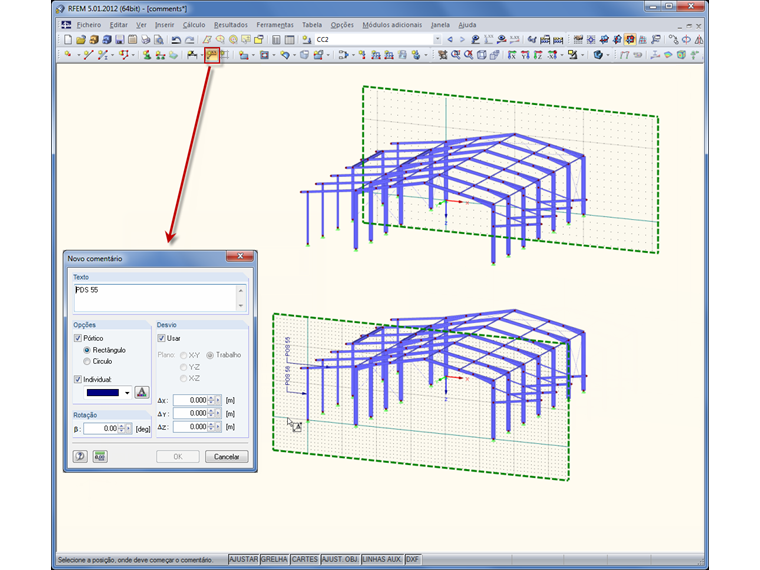Viewport: 760px width, 570px height.
Task: Open the Δz value arrow menu
Action: [218, 427]
